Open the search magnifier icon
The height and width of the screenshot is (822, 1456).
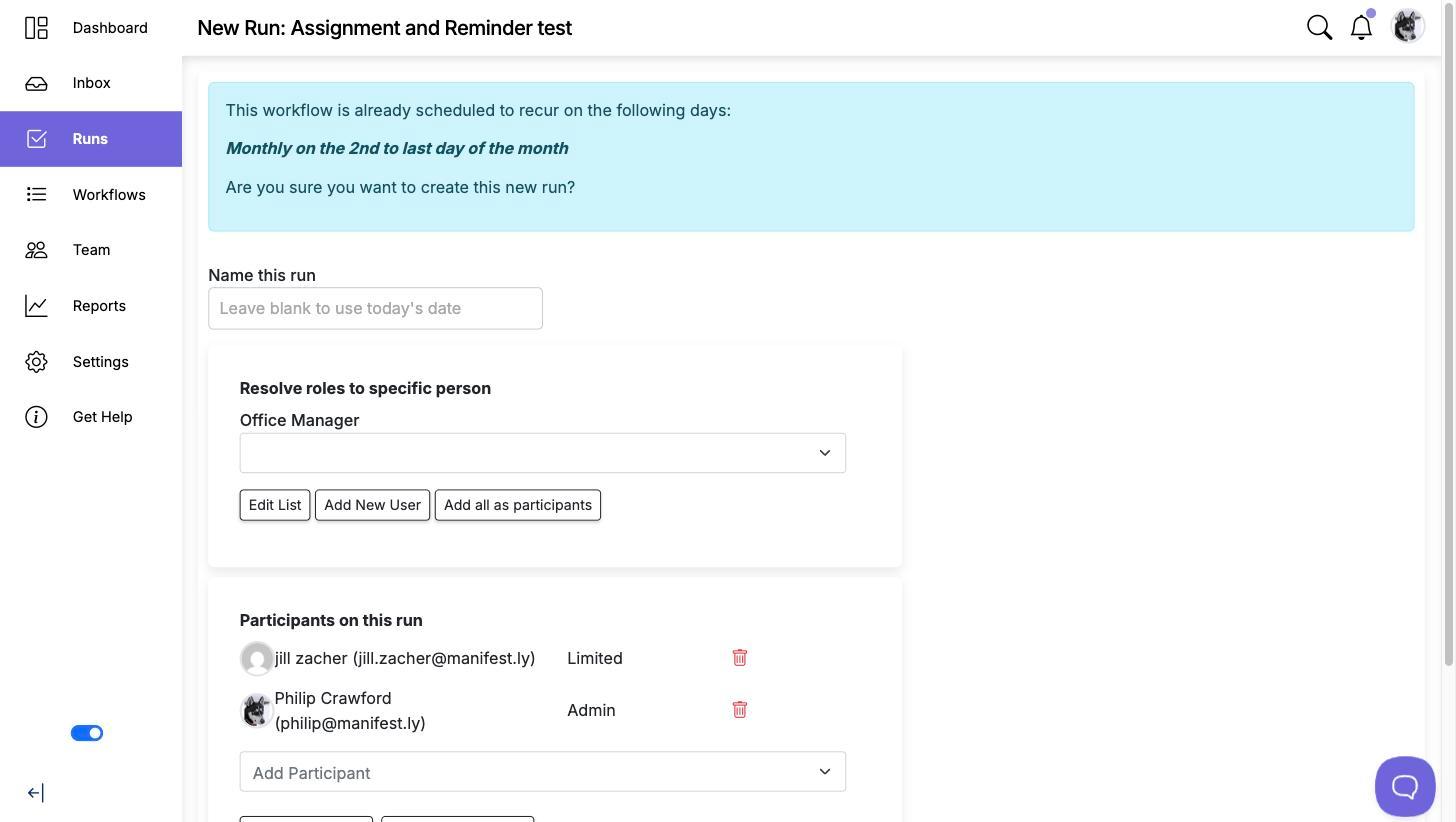(x=1319, y=27)
